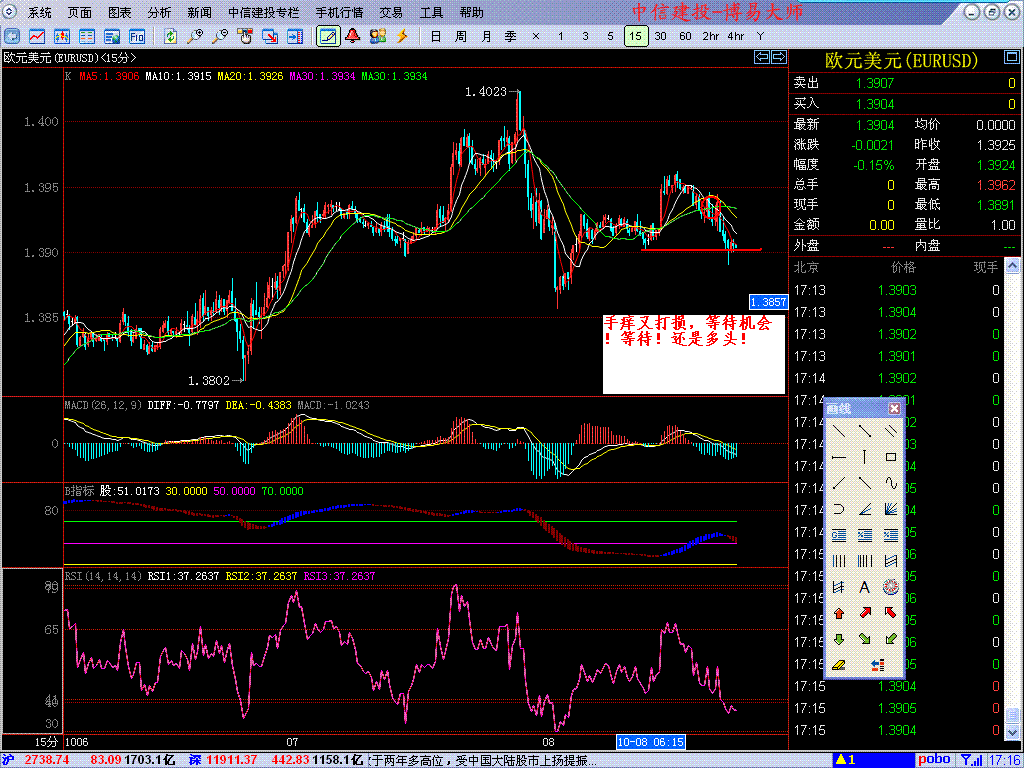Close the 画线 drawing palette
The image size is (1024, 768).
click(894, 409)
